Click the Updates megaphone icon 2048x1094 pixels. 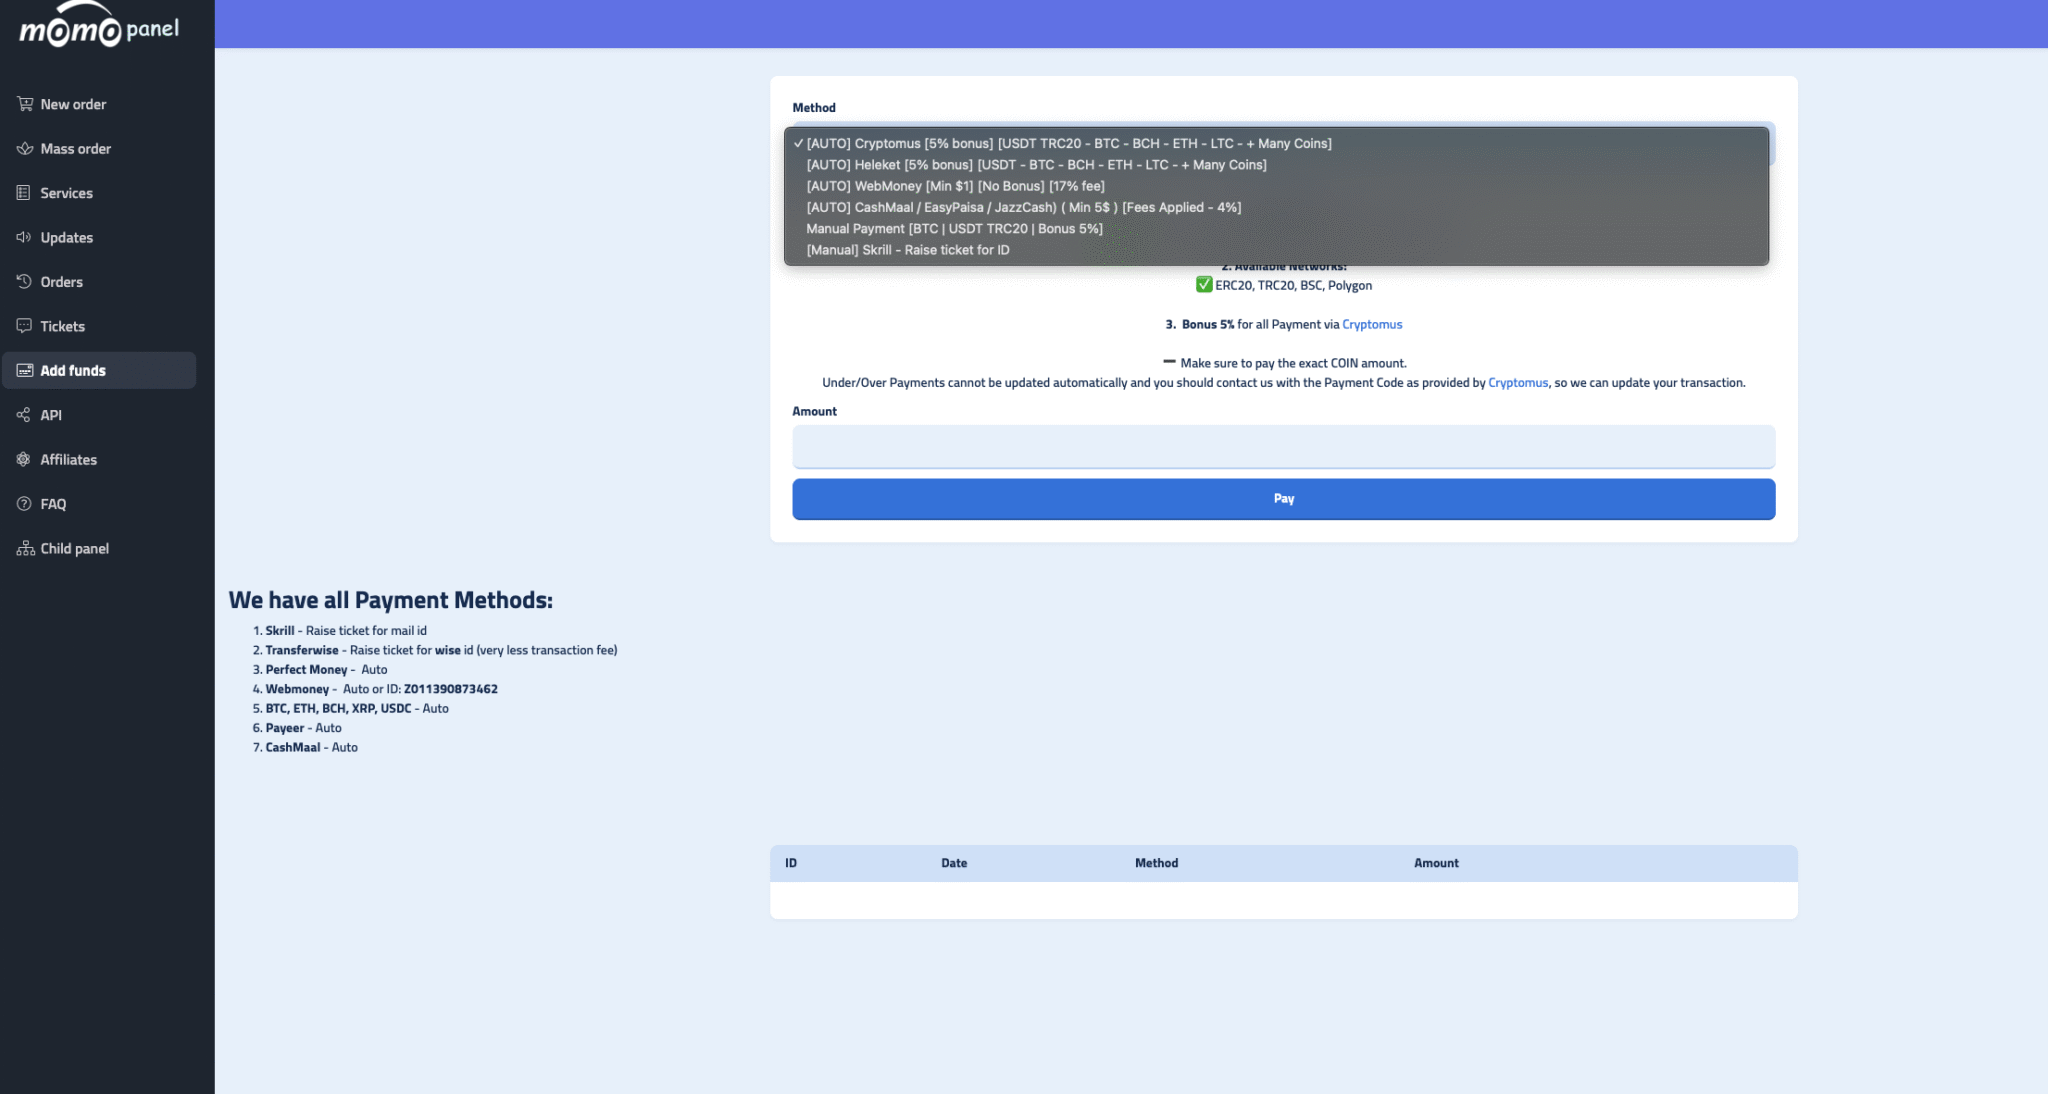(24, 238)
